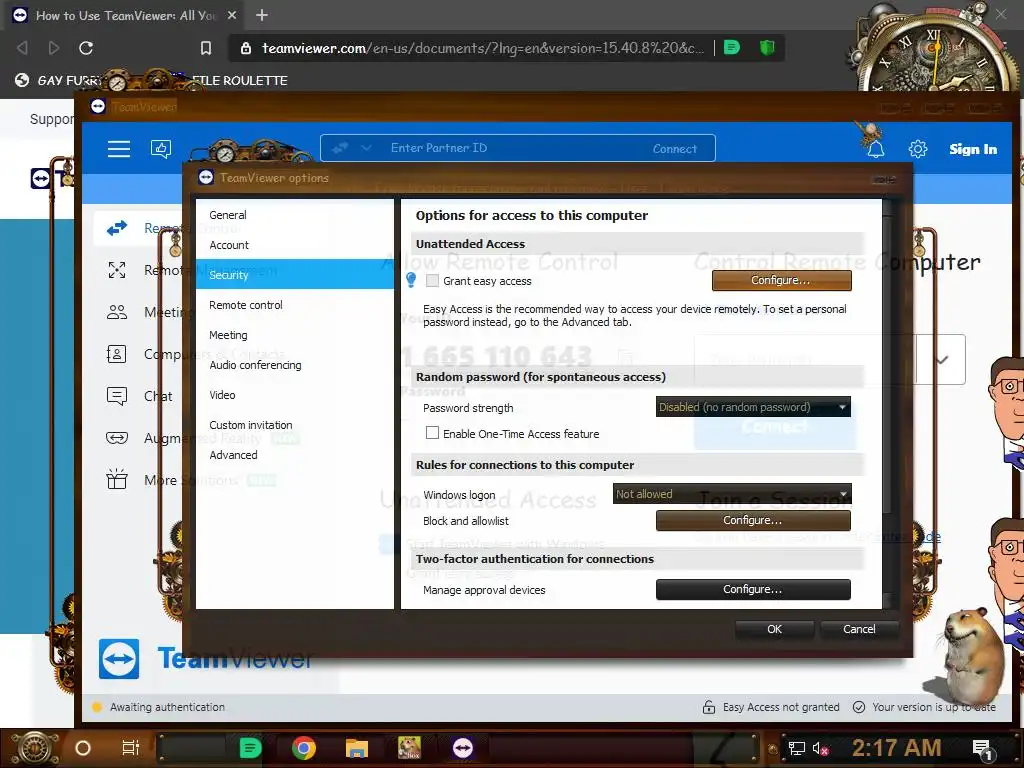The height and width of the screenshot is (768, 1024).
Task: Click the Cortana circle on taskbar
Action: tap(83, 748)
